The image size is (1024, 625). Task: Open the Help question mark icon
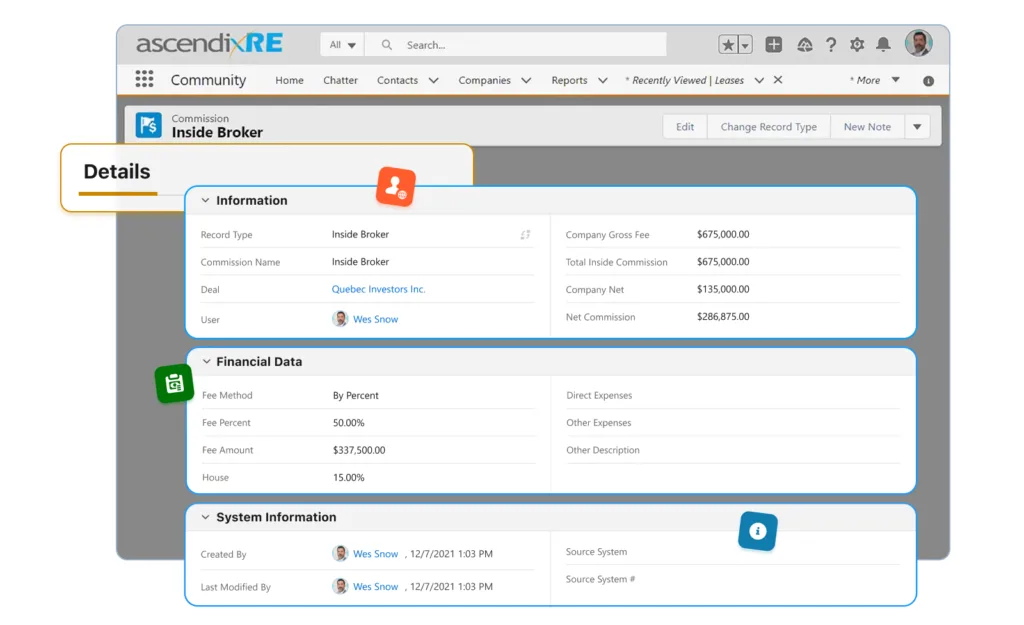(x=830, y=45)
